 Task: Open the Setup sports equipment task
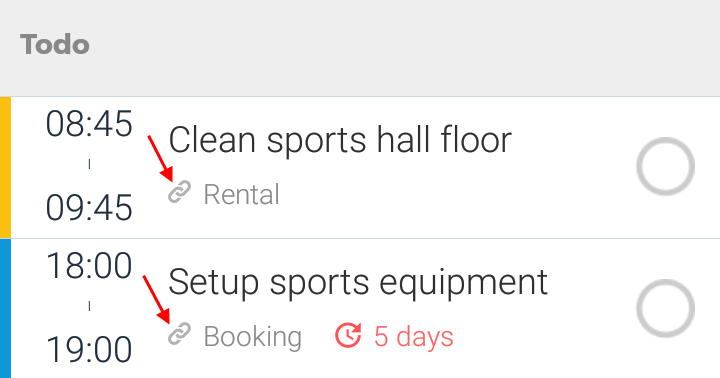(358, 283)
